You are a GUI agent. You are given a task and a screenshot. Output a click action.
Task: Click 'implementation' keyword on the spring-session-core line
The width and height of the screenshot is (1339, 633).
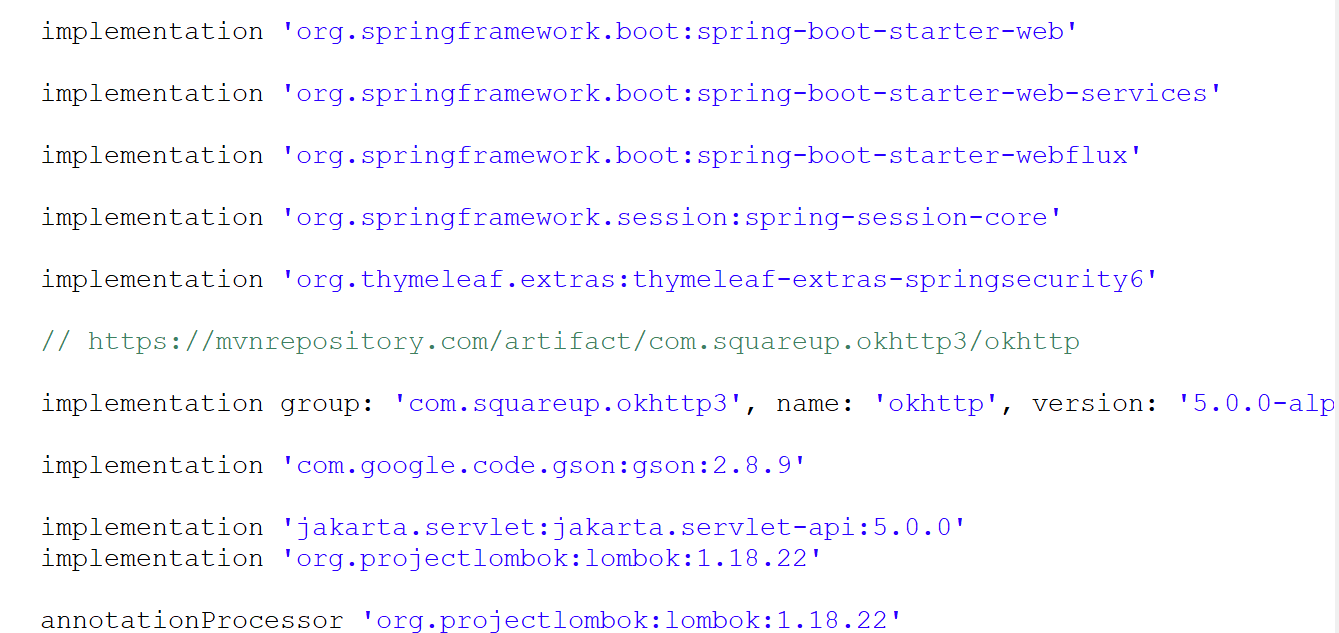click(x=152, y=217)
